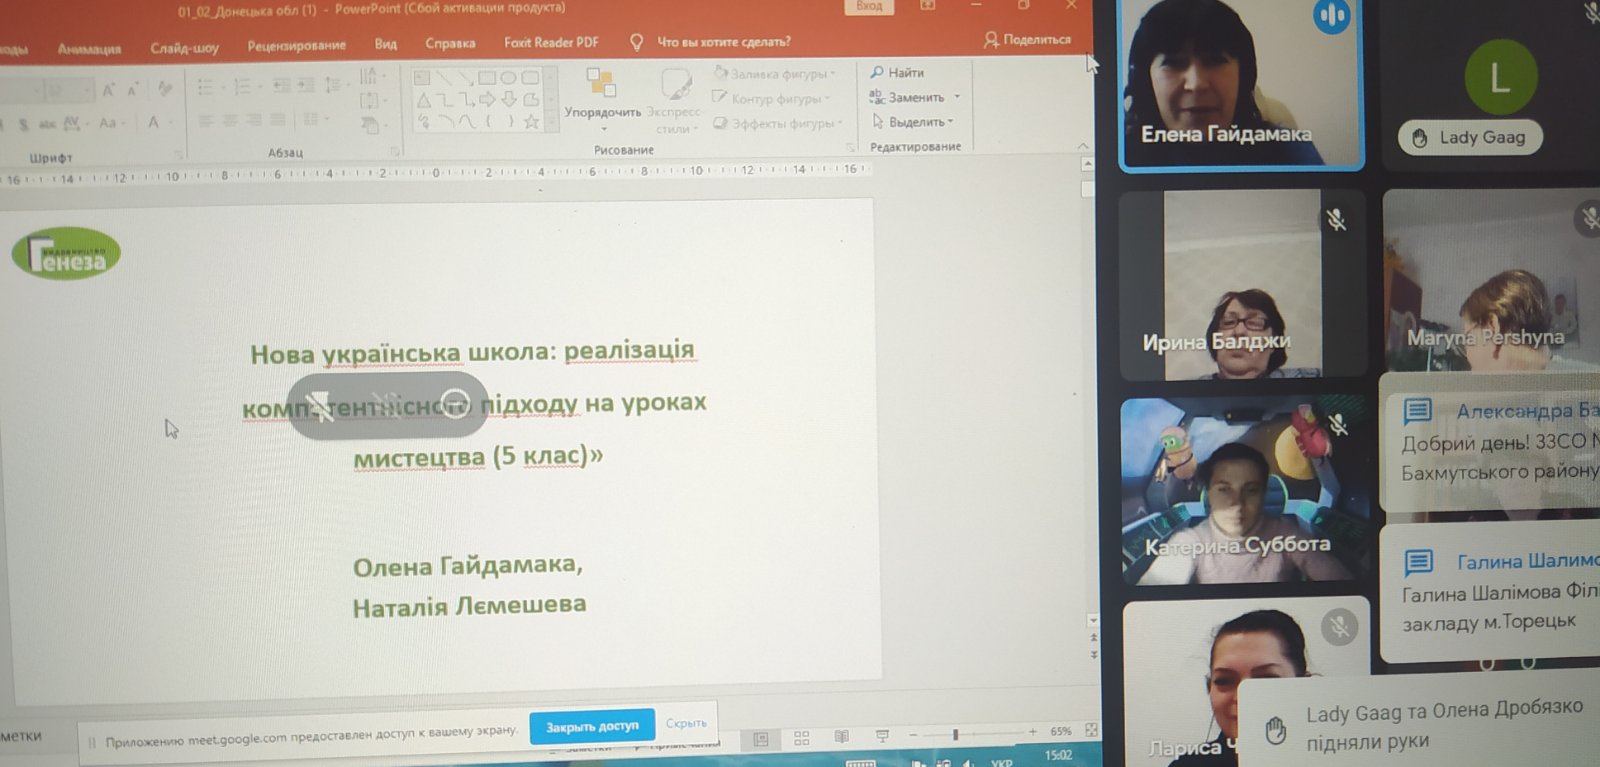
Task: Click the Выделить cursor icon
Action: coord(878,121)
